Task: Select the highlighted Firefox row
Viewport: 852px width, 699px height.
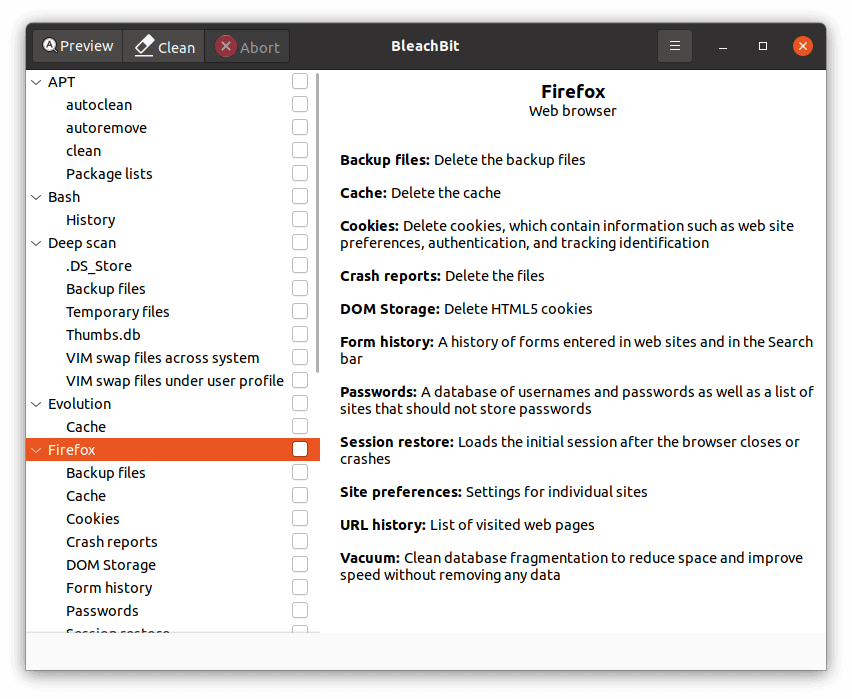Action: click(x=173, y=450)
